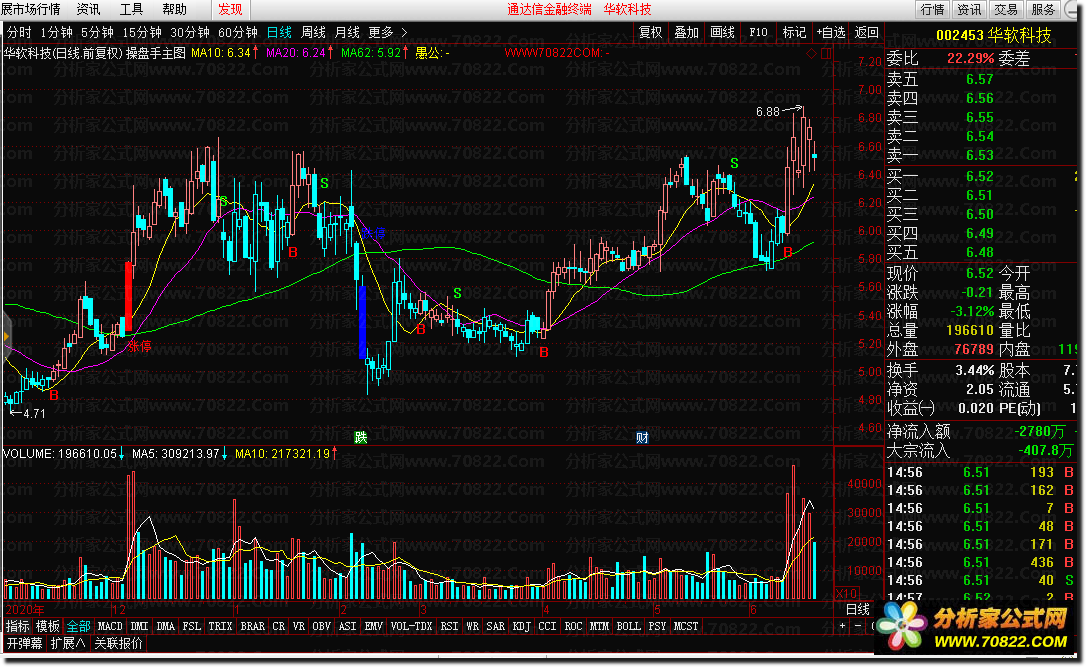Click the 跌 marker below the chart
1087x667 pixels.
click(360, 438)
